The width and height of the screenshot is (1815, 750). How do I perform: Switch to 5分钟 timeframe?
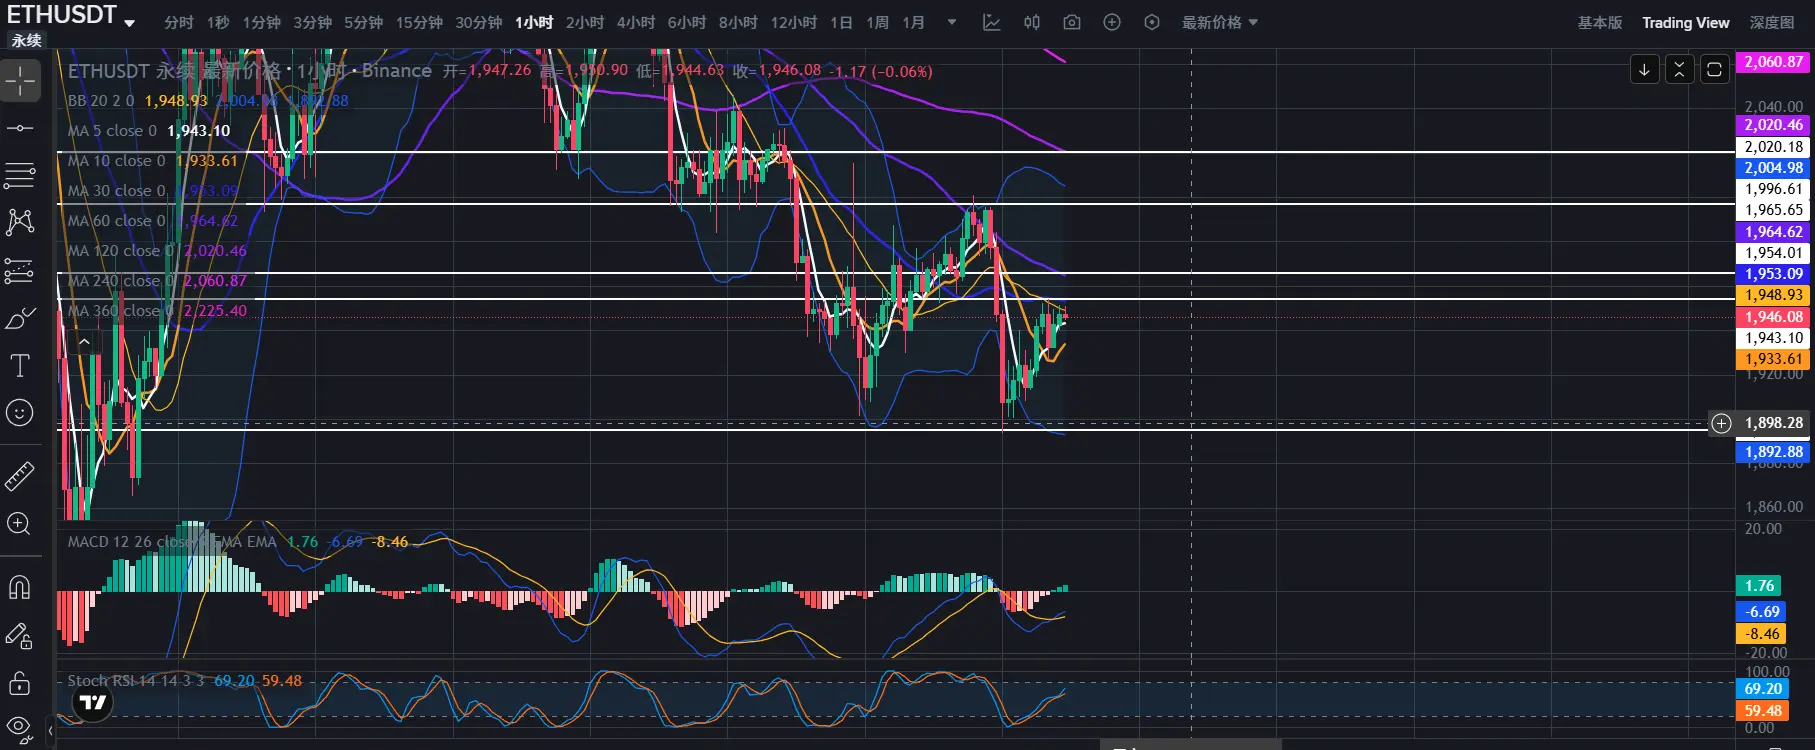363,22
